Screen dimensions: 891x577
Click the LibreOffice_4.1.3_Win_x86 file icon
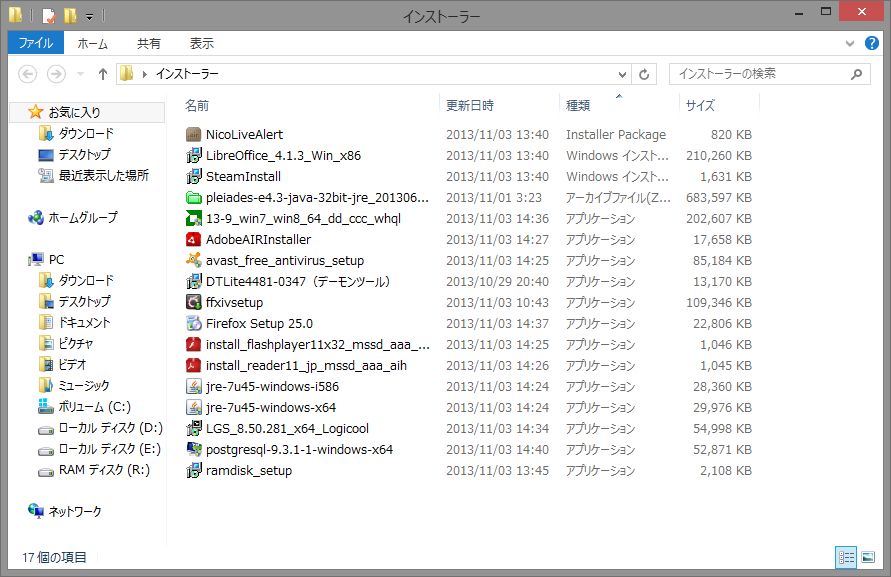click(x=194, y=156)
